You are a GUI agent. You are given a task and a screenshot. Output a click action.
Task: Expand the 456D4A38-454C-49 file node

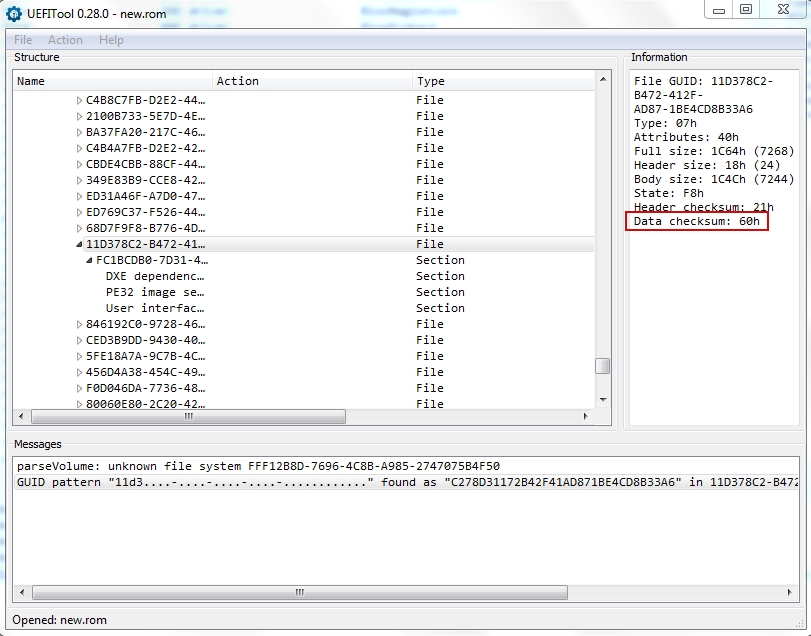coord(79,372)
